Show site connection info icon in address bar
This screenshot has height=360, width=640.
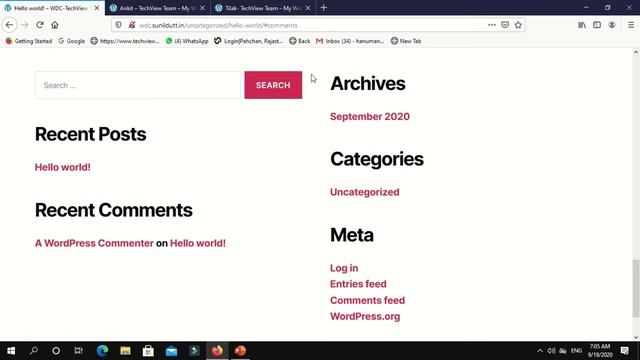tap(131, 25)
